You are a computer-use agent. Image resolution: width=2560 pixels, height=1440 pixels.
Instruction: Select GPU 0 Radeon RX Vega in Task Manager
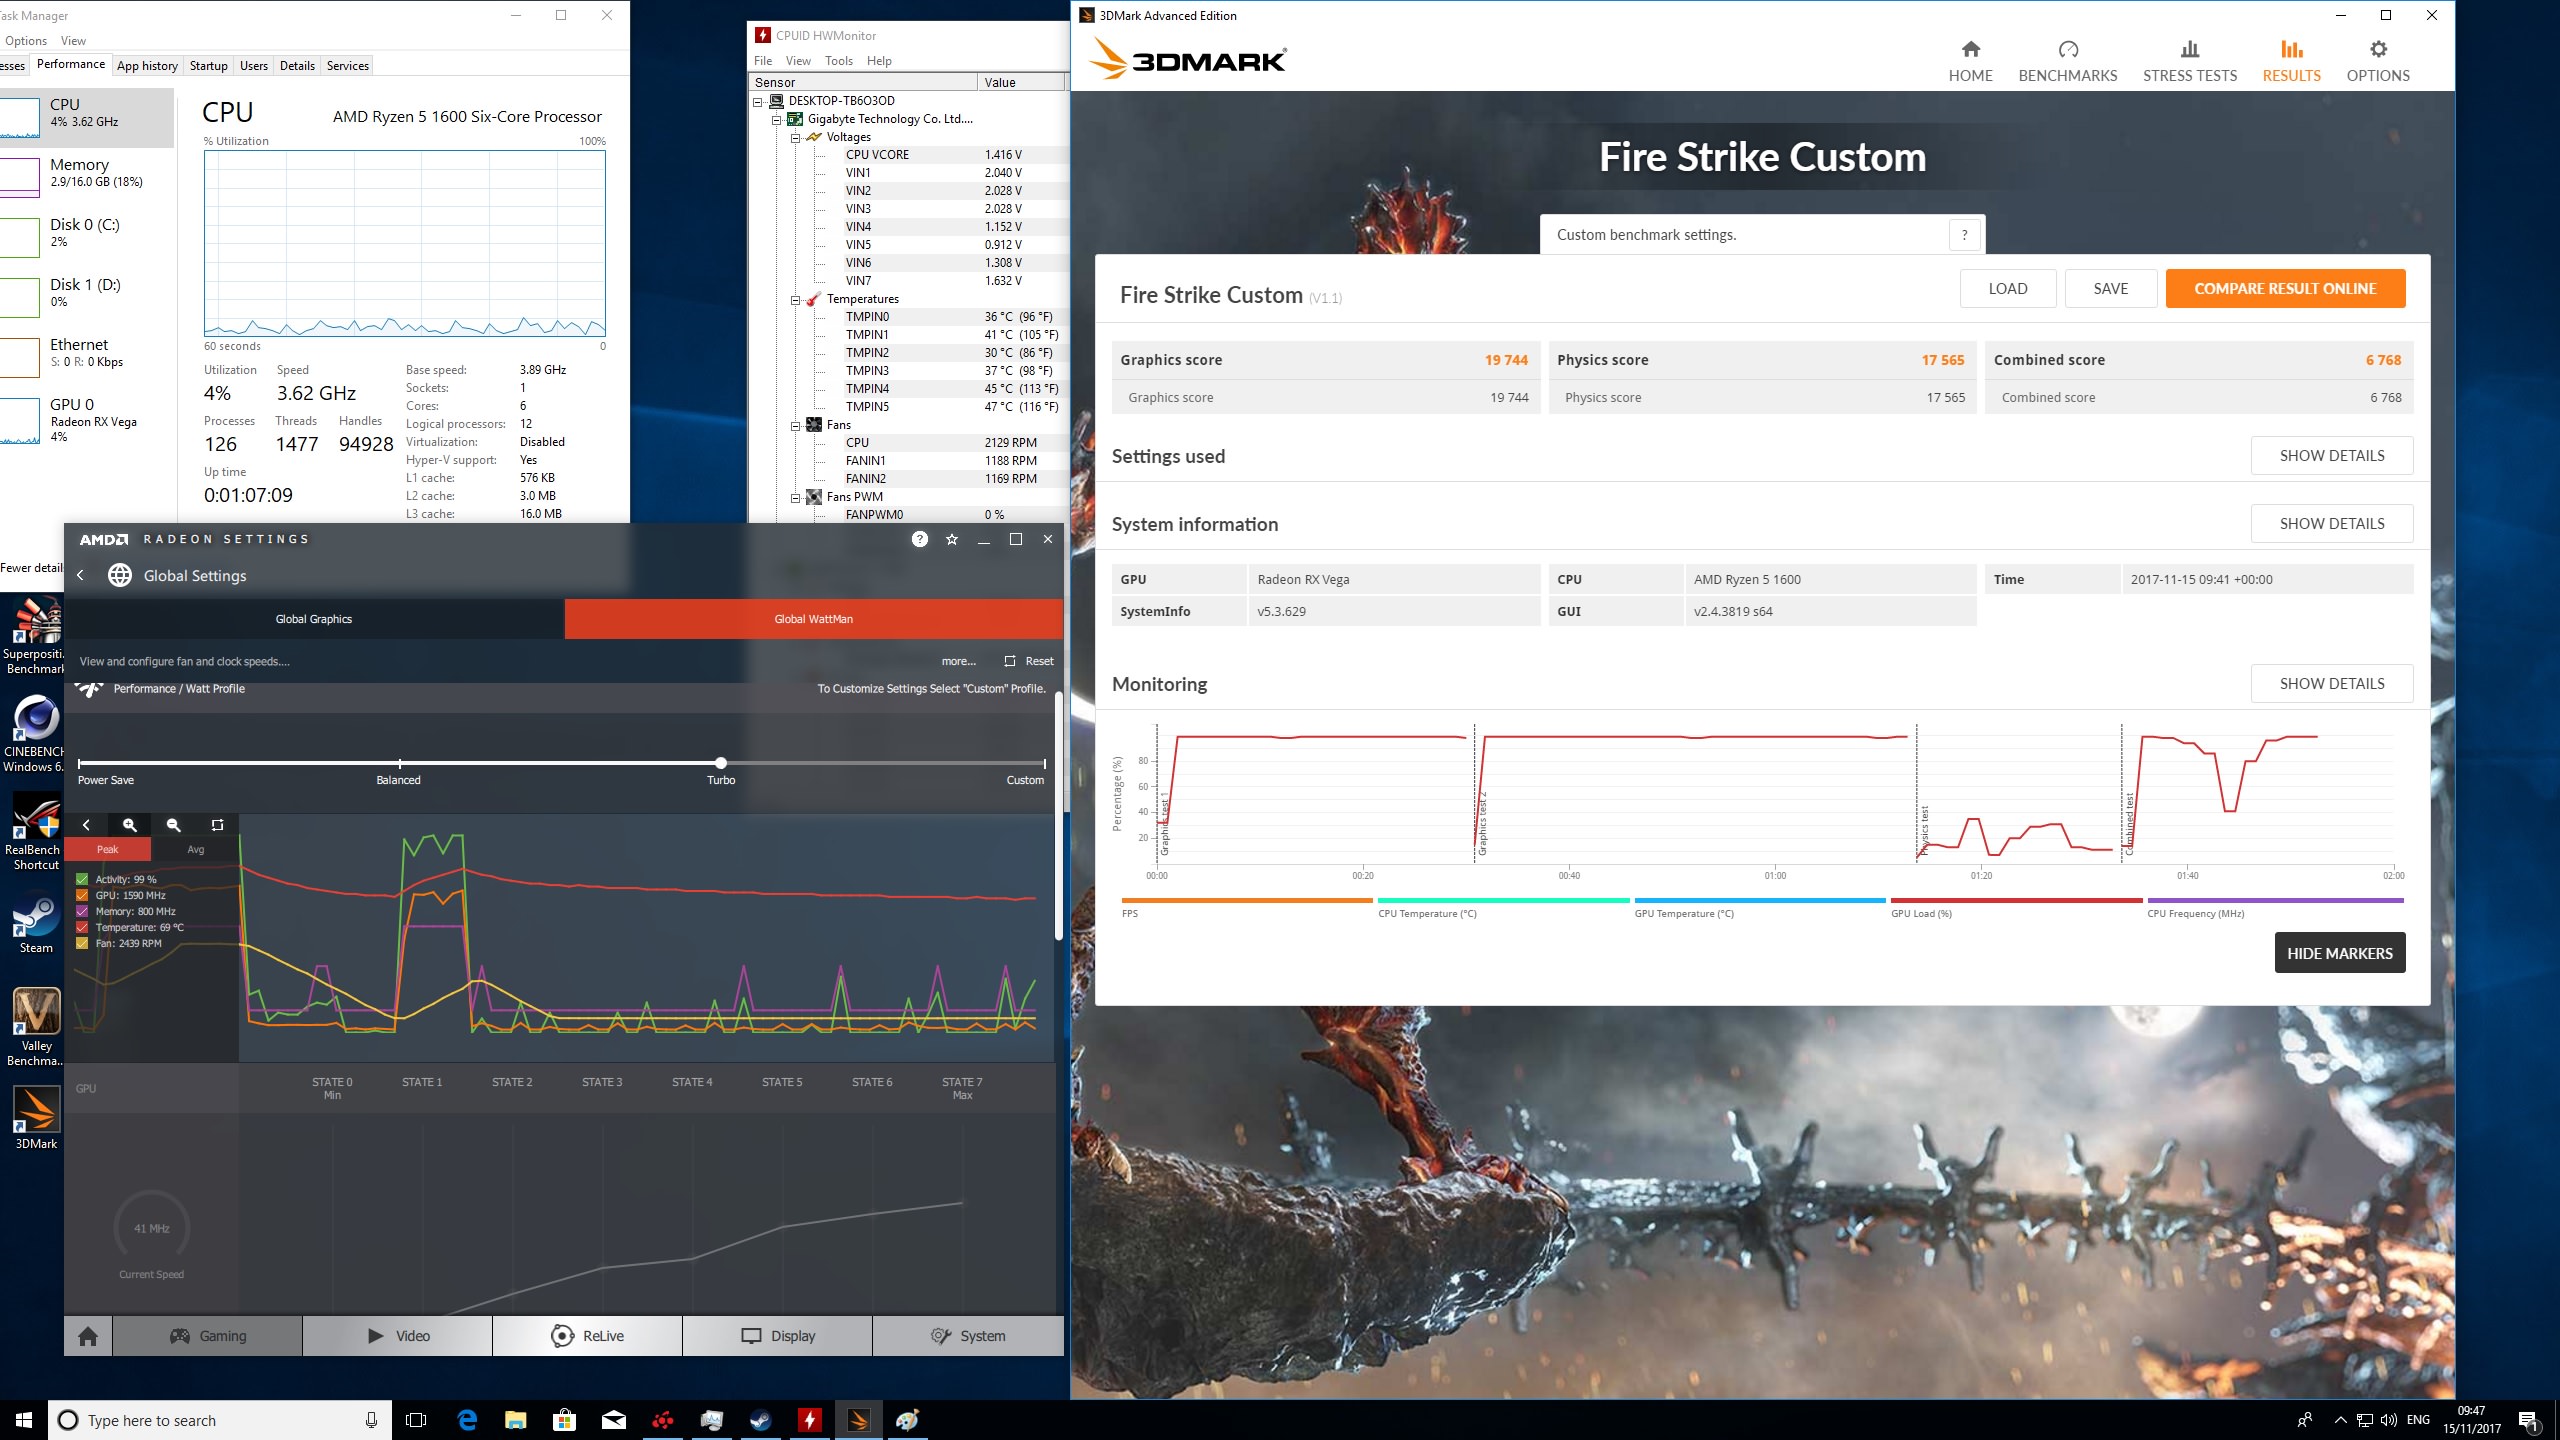87,420
